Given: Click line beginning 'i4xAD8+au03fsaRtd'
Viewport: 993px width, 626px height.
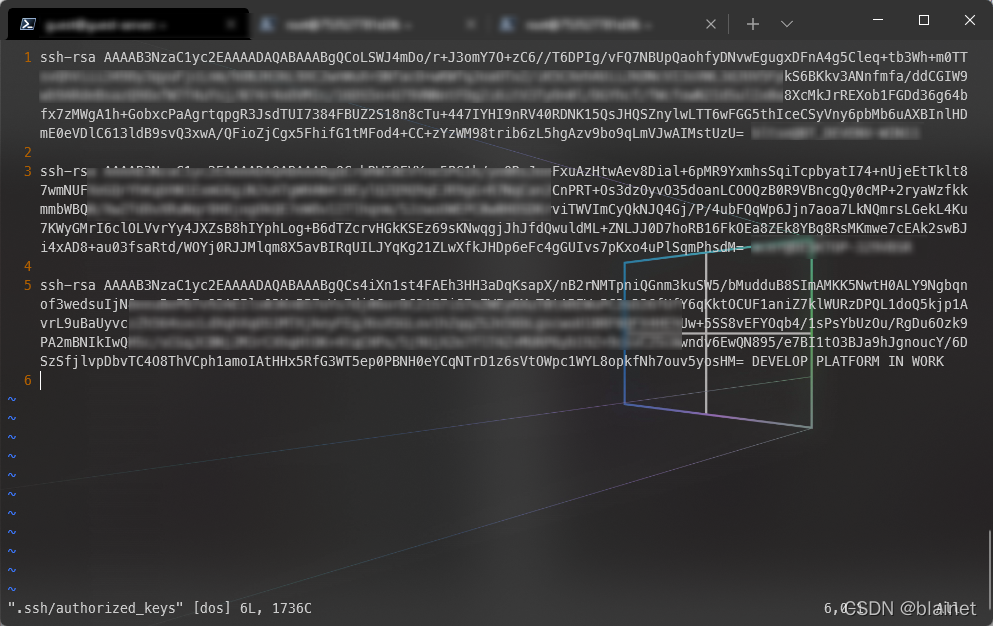Looking at the screenshot, I should (392, 247).
